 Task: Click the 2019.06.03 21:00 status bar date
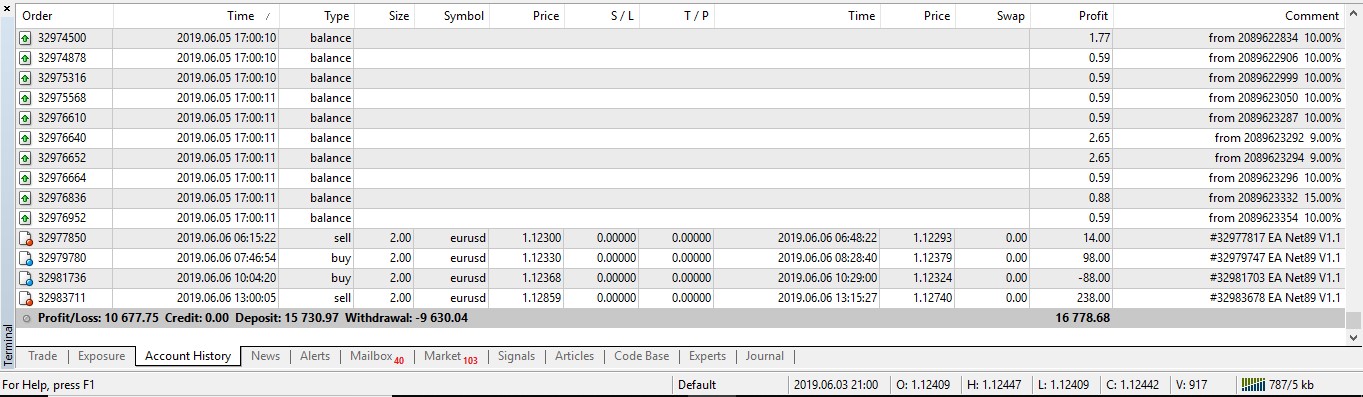click(x=836, y=384)
